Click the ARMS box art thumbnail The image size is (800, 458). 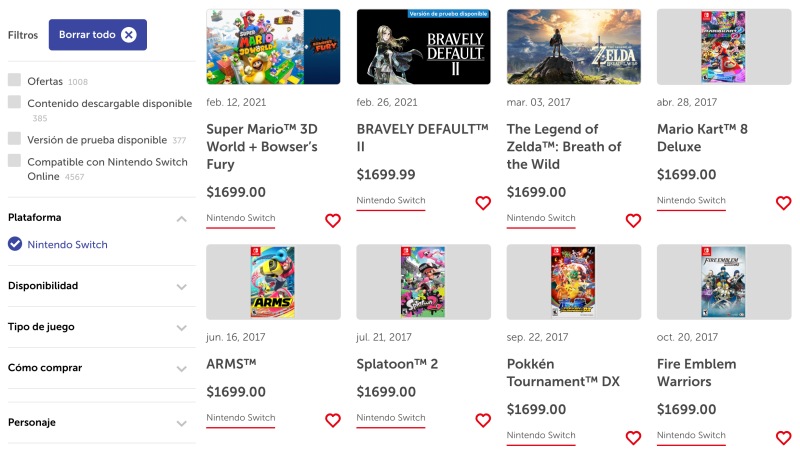[x=273, y=282]
